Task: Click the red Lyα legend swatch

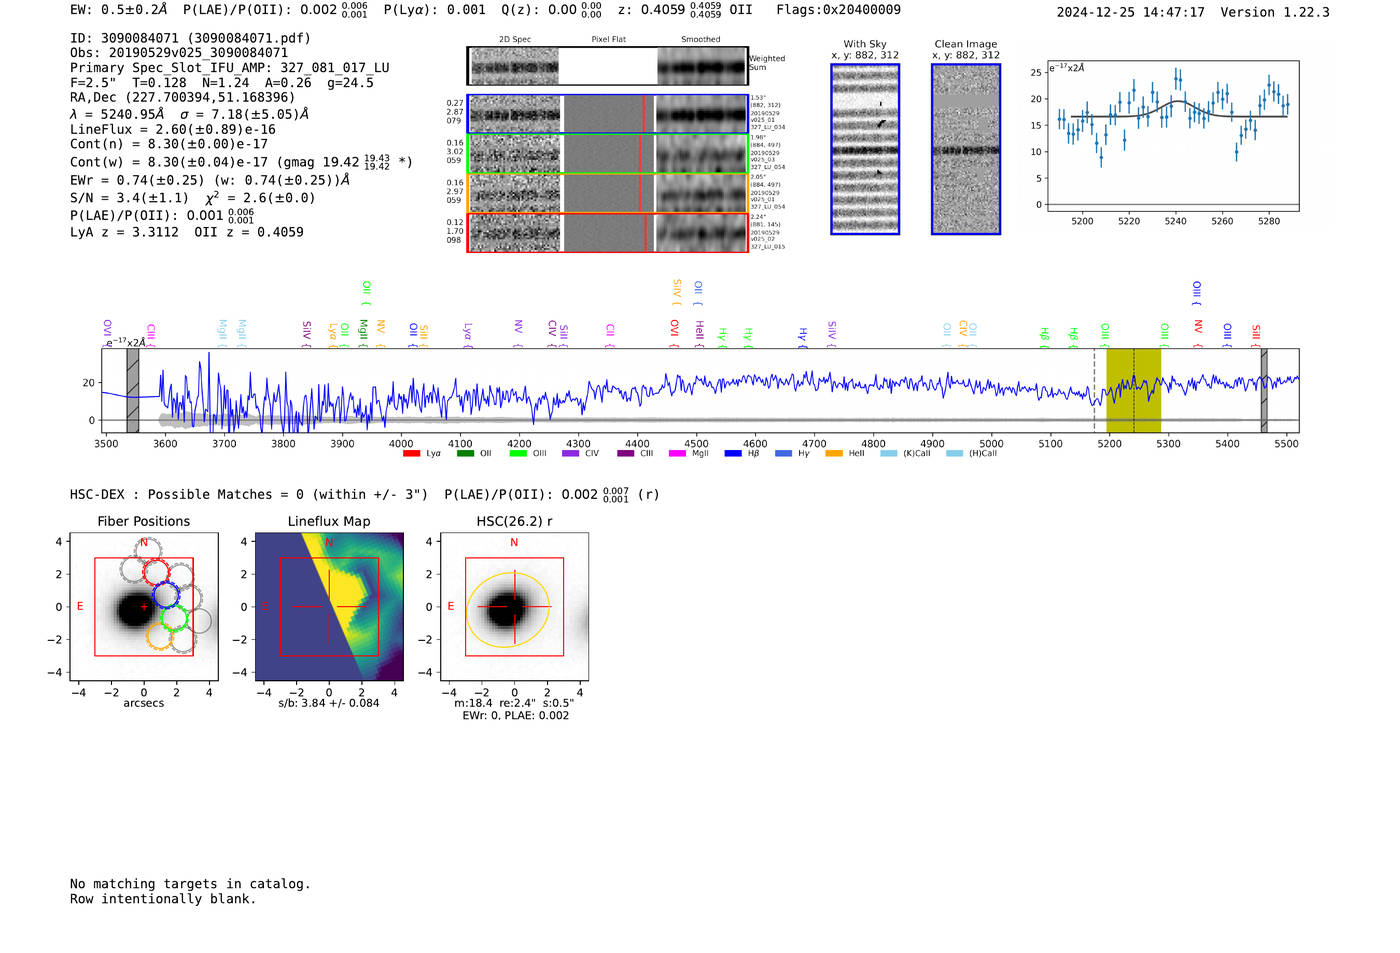Action: 411,453
